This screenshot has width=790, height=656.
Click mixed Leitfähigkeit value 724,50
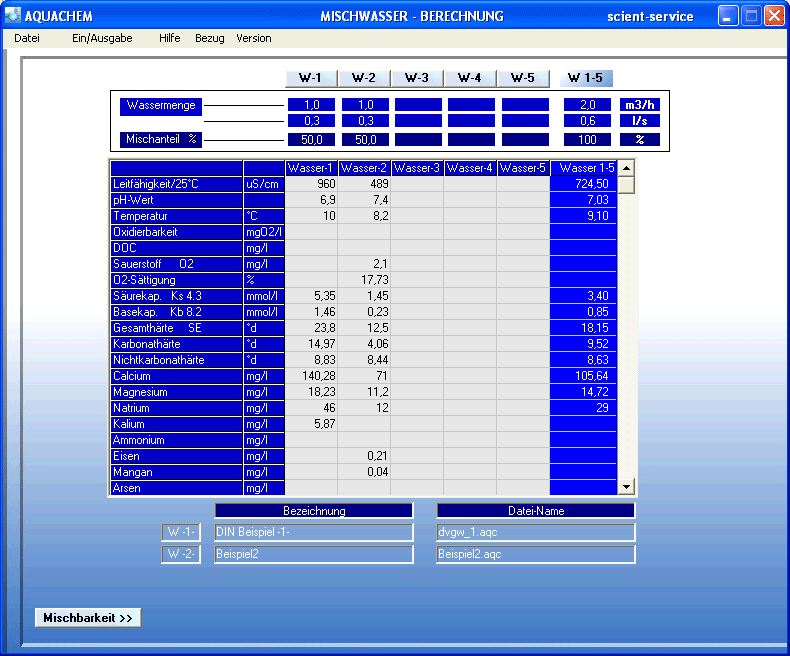(583, 184)
